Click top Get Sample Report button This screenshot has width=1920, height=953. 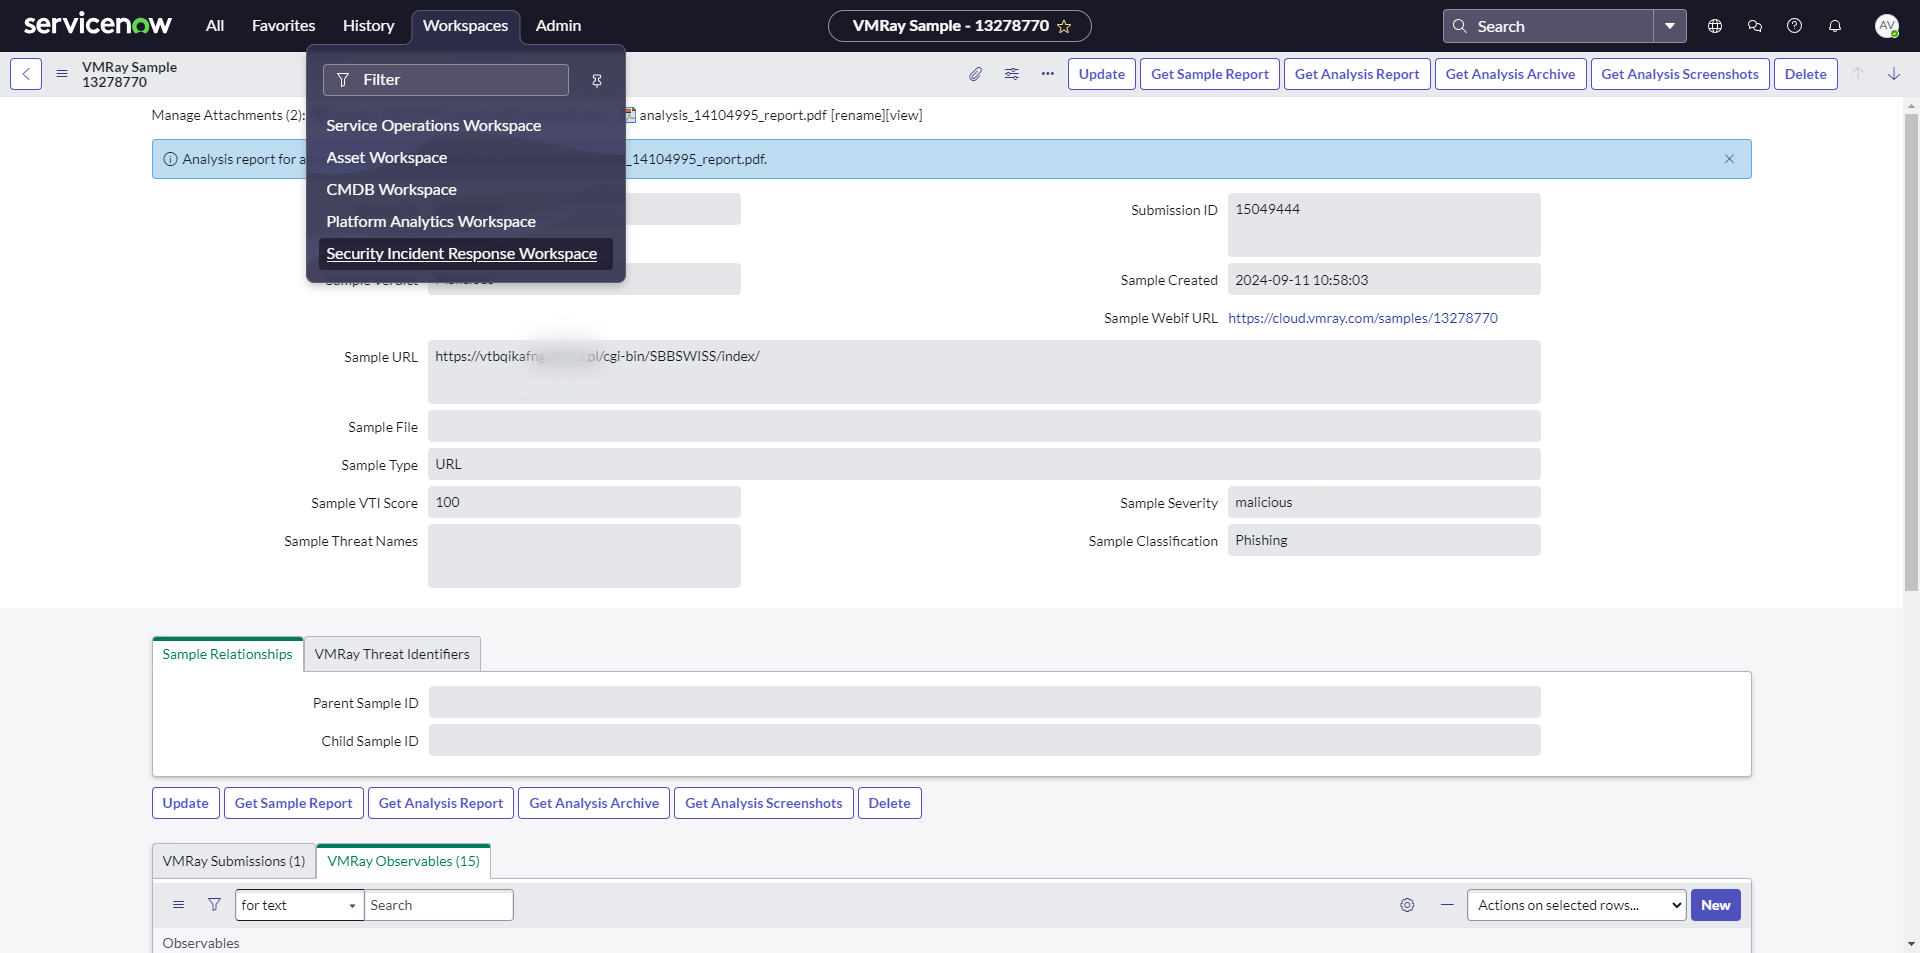click(x=1210, y=74)
